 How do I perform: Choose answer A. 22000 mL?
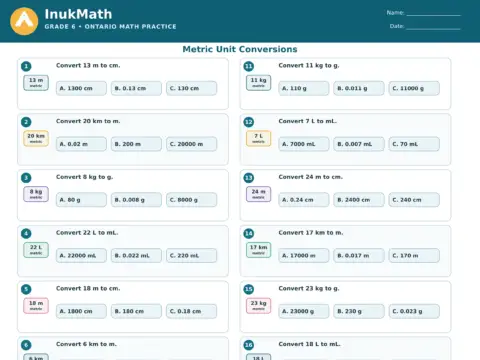[81, 255]
